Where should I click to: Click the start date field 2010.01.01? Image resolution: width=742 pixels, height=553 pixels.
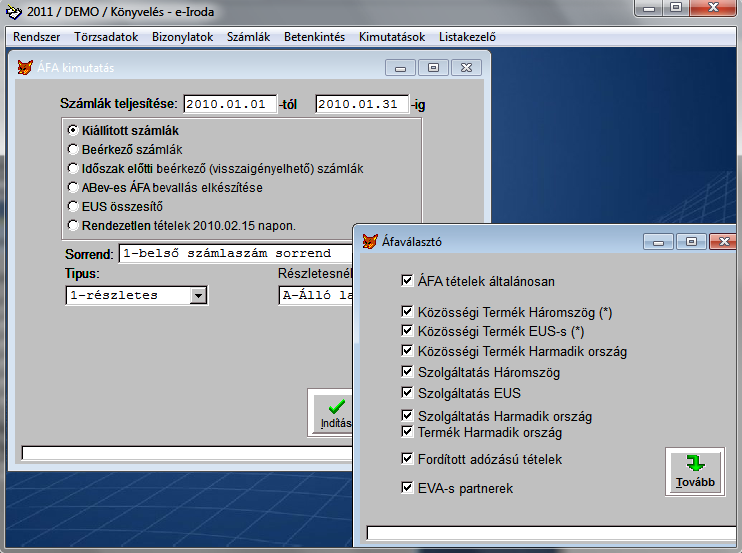coord(229,104)
